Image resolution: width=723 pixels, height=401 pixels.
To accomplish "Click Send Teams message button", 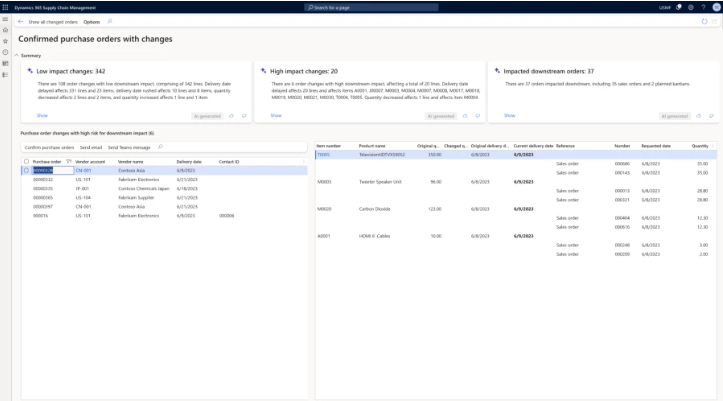I will (x=130, y=147).
